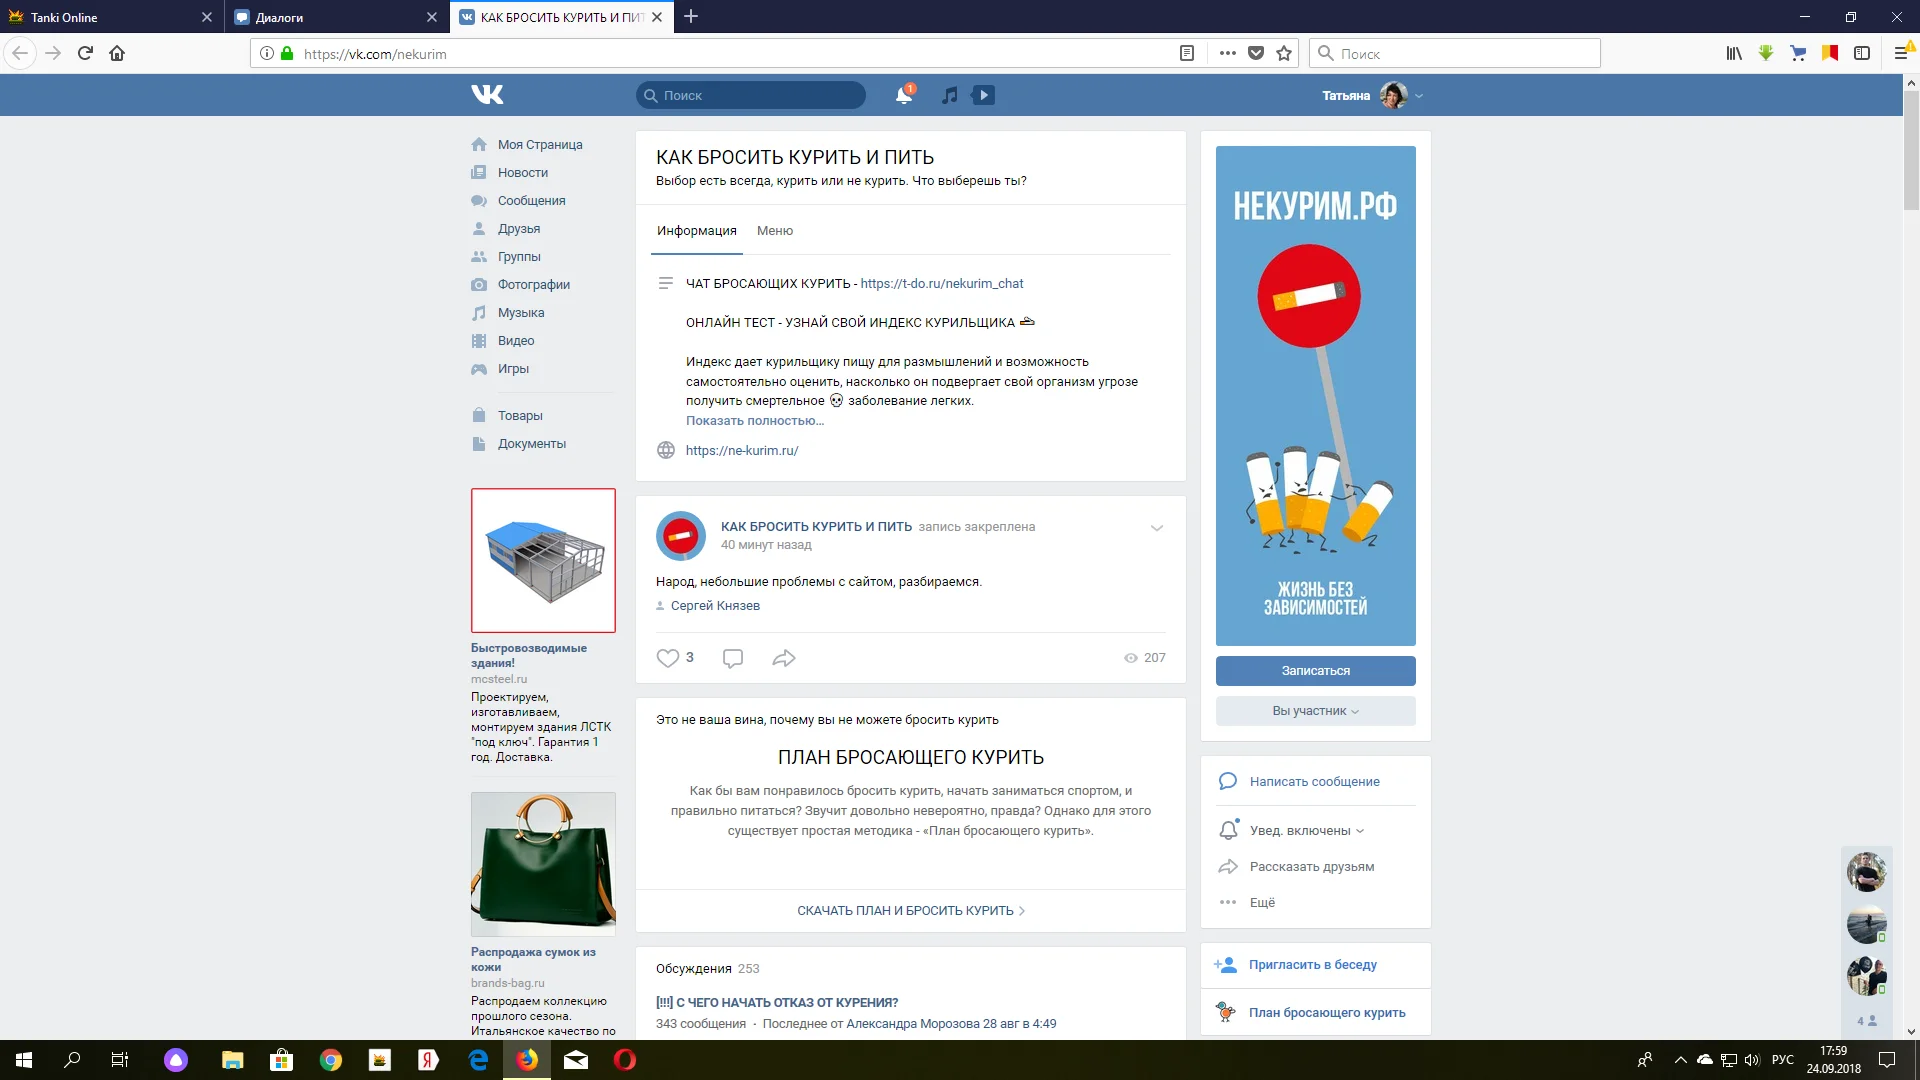Click the video play icon in the header
This screenshot has height=1080, width=1920.
pos(984,95)
